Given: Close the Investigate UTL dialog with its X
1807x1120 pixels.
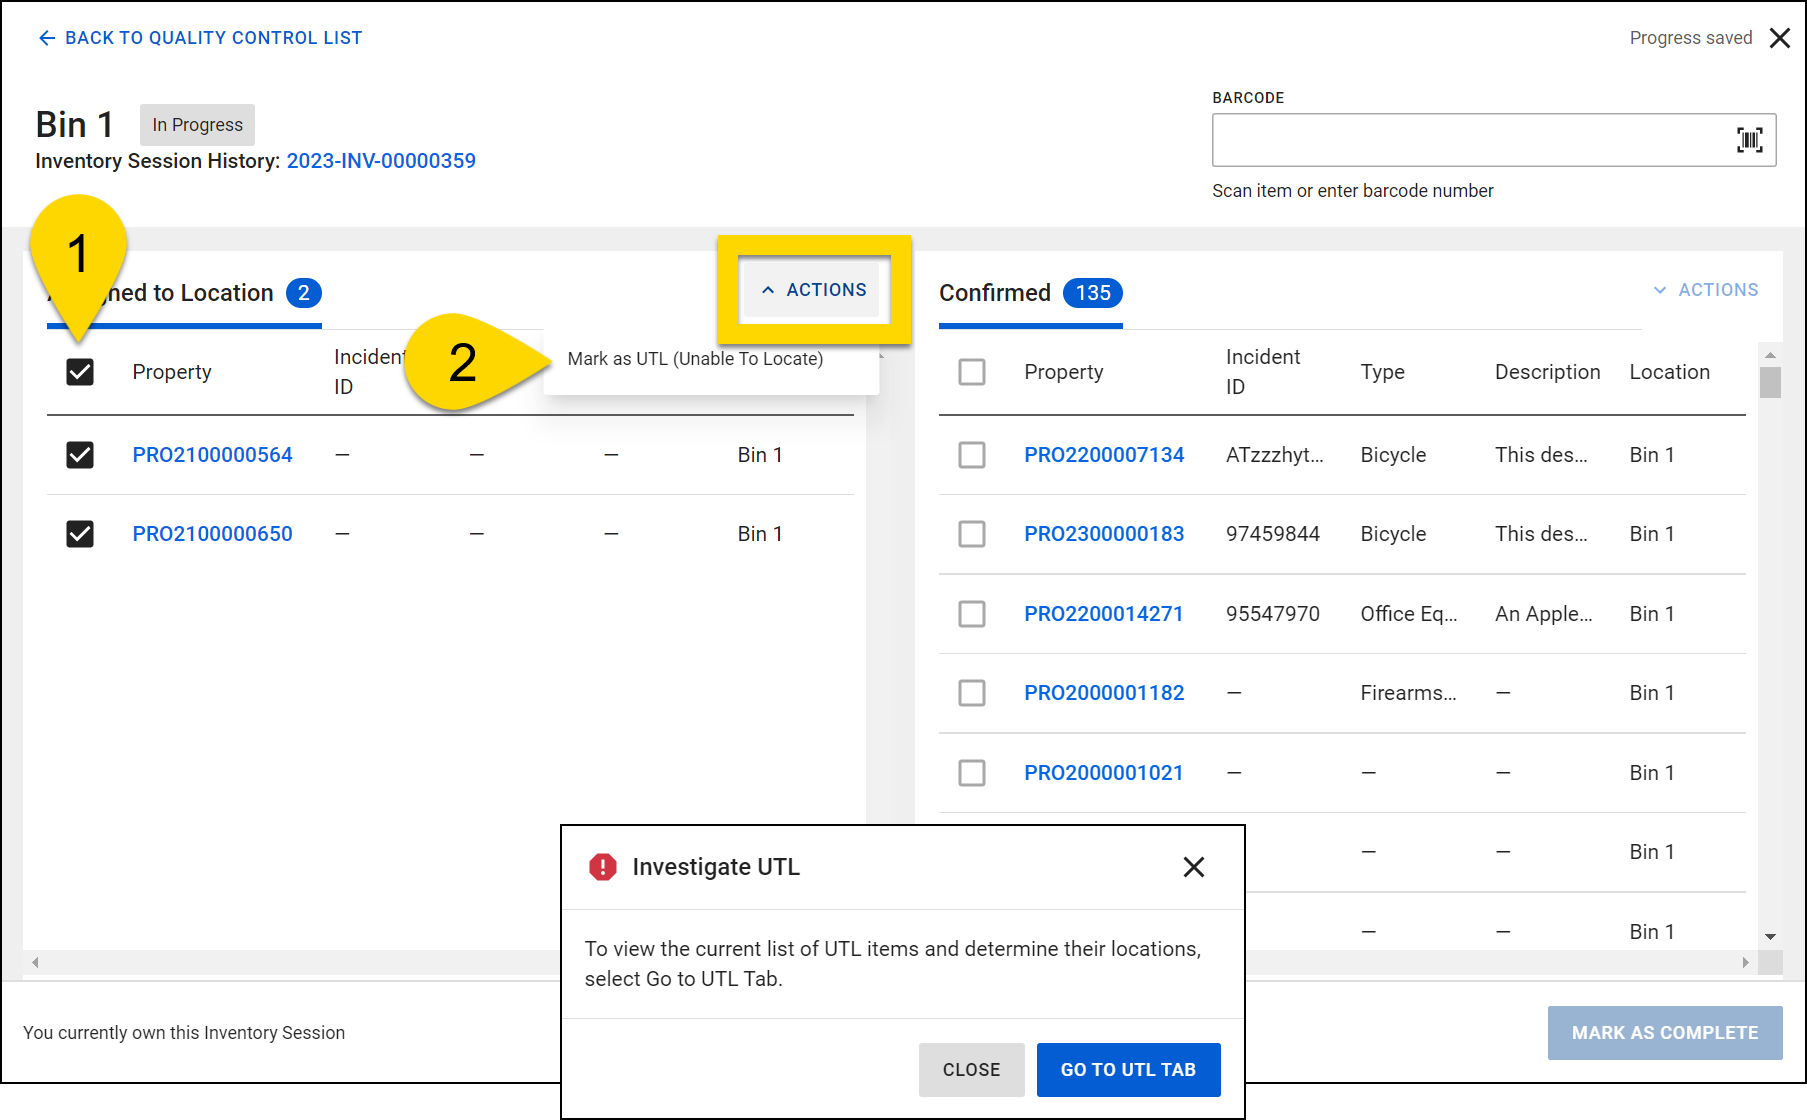Looking at the screenshot, I should (x=1193, y=867).
